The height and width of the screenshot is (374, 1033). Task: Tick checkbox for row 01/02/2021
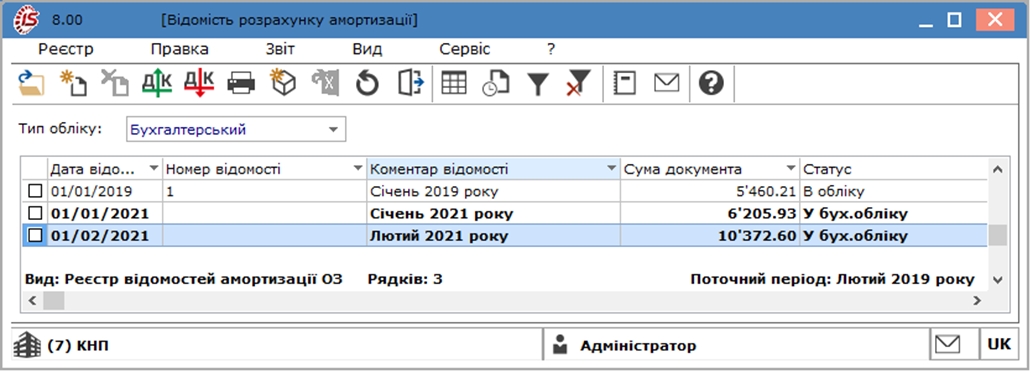tap(35, 235)
